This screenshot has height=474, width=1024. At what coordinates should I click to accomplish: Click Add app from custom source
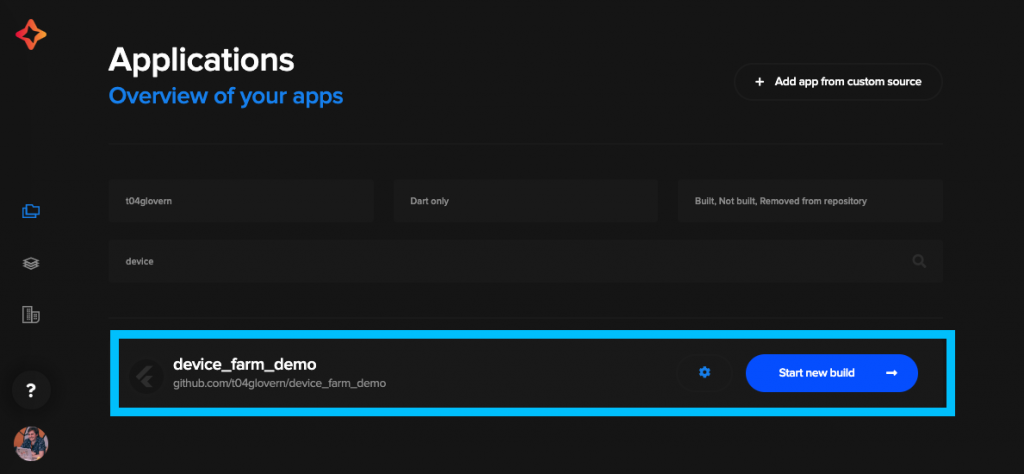(x=838, y=82)
